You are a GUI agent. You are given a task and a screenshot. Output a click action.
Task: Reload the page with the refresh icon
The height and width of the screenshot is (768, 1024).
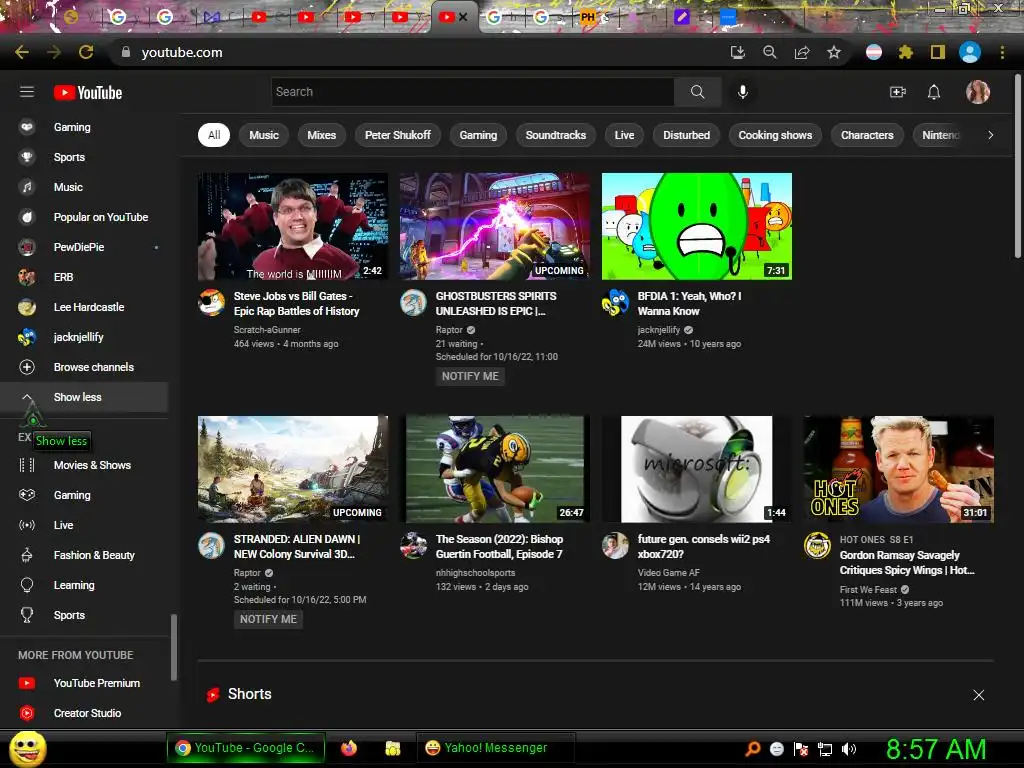(x=86, y=52)
